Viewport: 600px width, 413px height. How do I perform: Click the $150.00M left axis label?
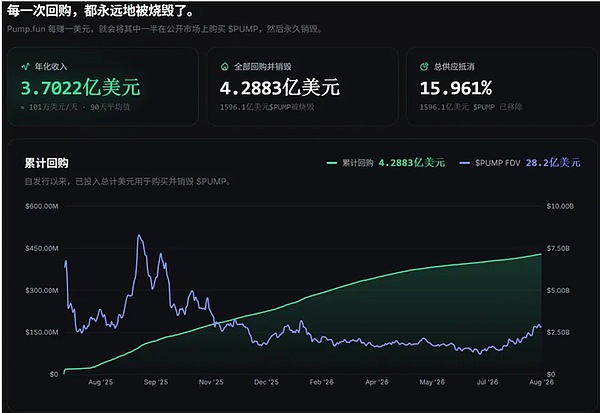(x=42, y=332)
